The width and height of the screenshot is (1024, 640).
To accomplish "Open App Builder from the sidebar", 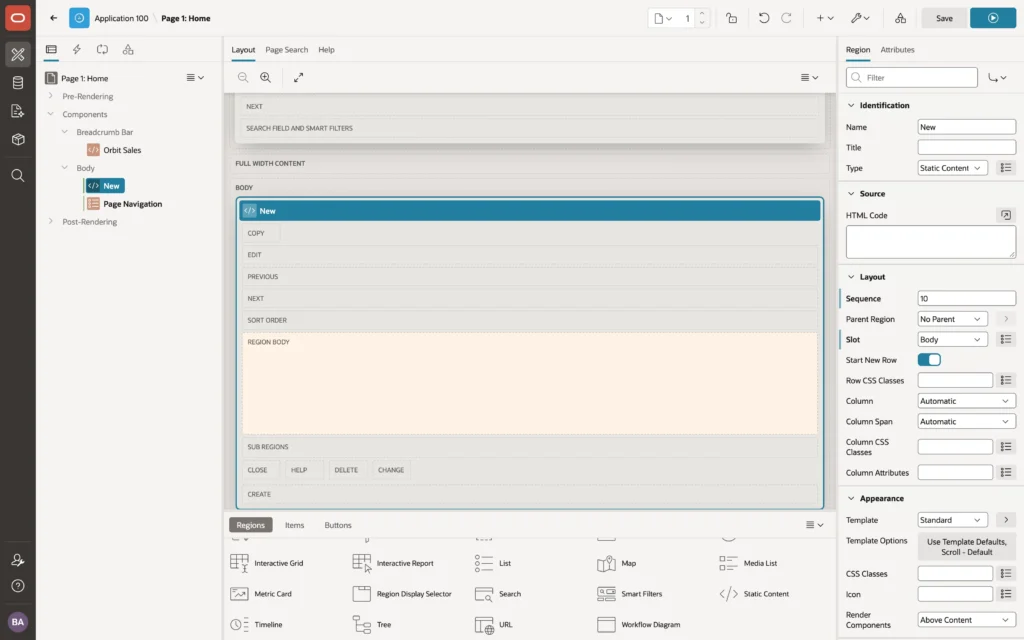I will (x=18, y=54).
